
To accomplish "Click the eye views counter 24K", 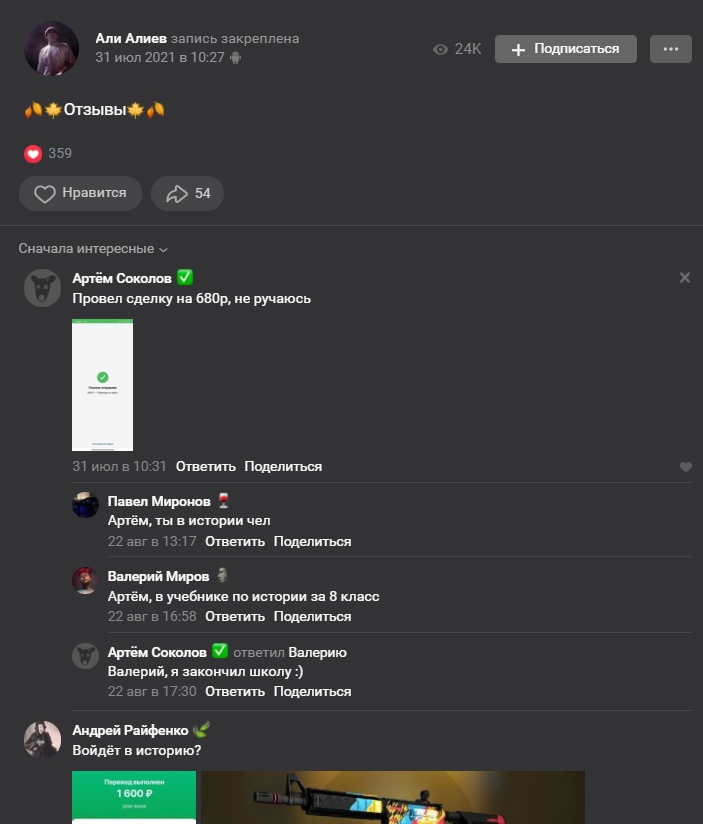I will pyautogui.click(x=457, y=49).
